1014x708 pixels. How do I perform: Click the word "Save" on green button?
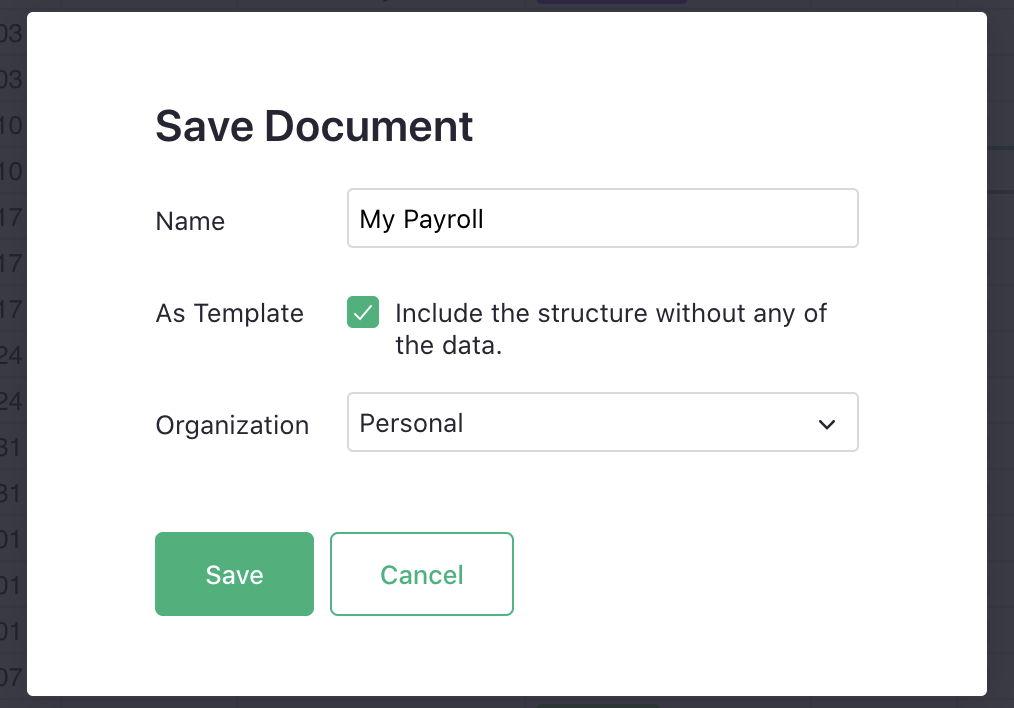pos(234,575)
